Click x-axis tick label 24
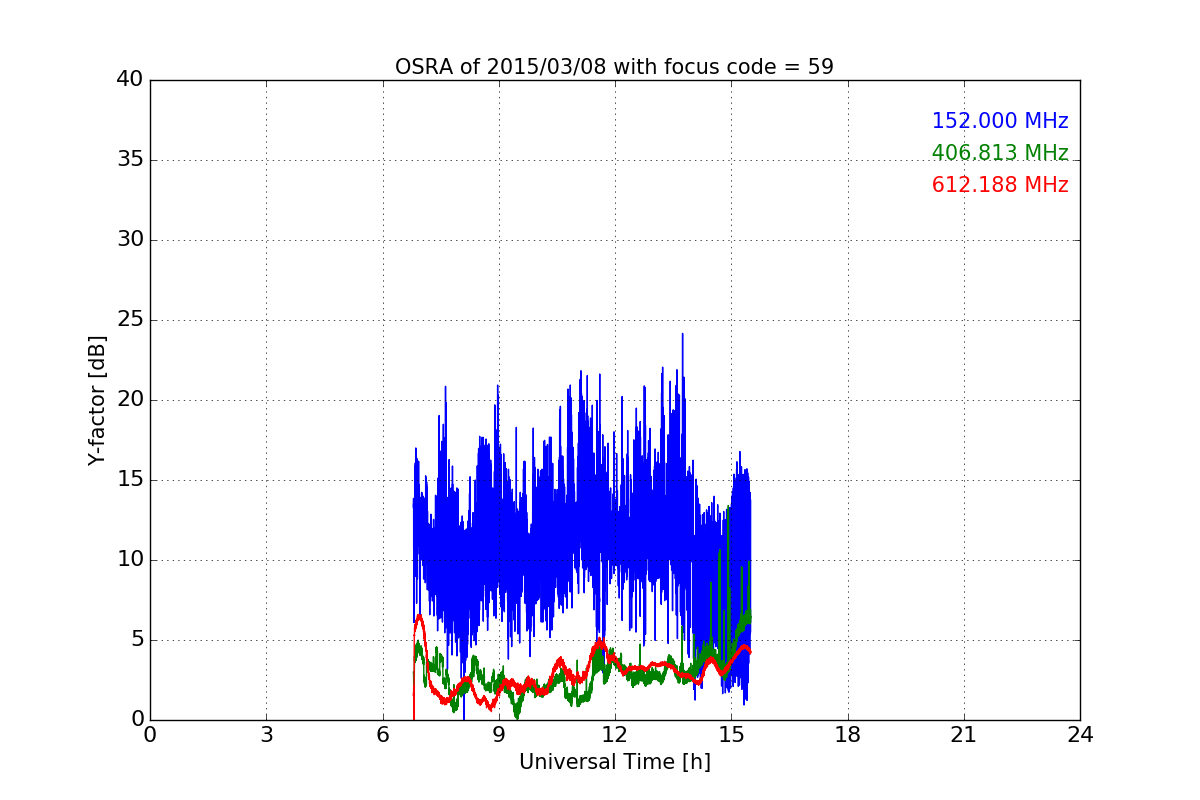1200x800 pixels. 1080,735
